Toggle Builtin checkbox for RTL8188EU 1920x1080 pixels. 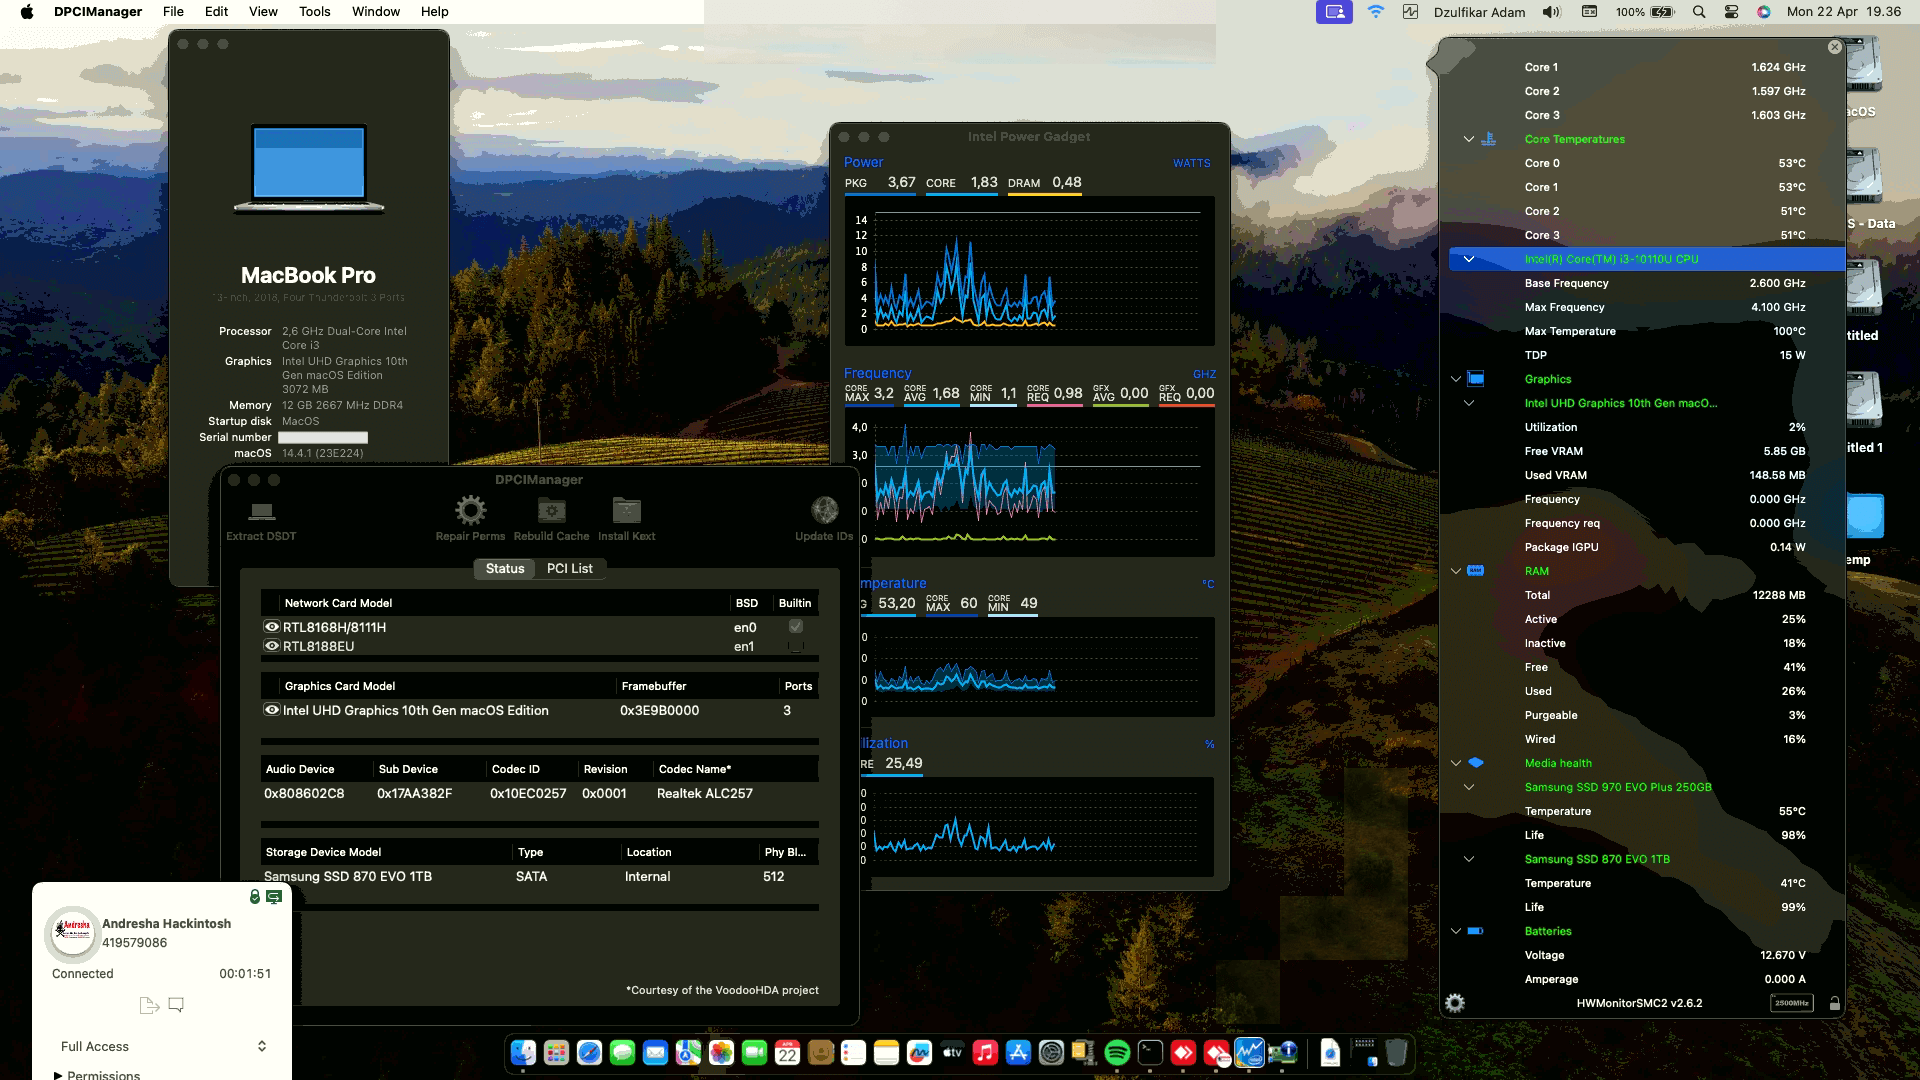click(x=796, y=646)
